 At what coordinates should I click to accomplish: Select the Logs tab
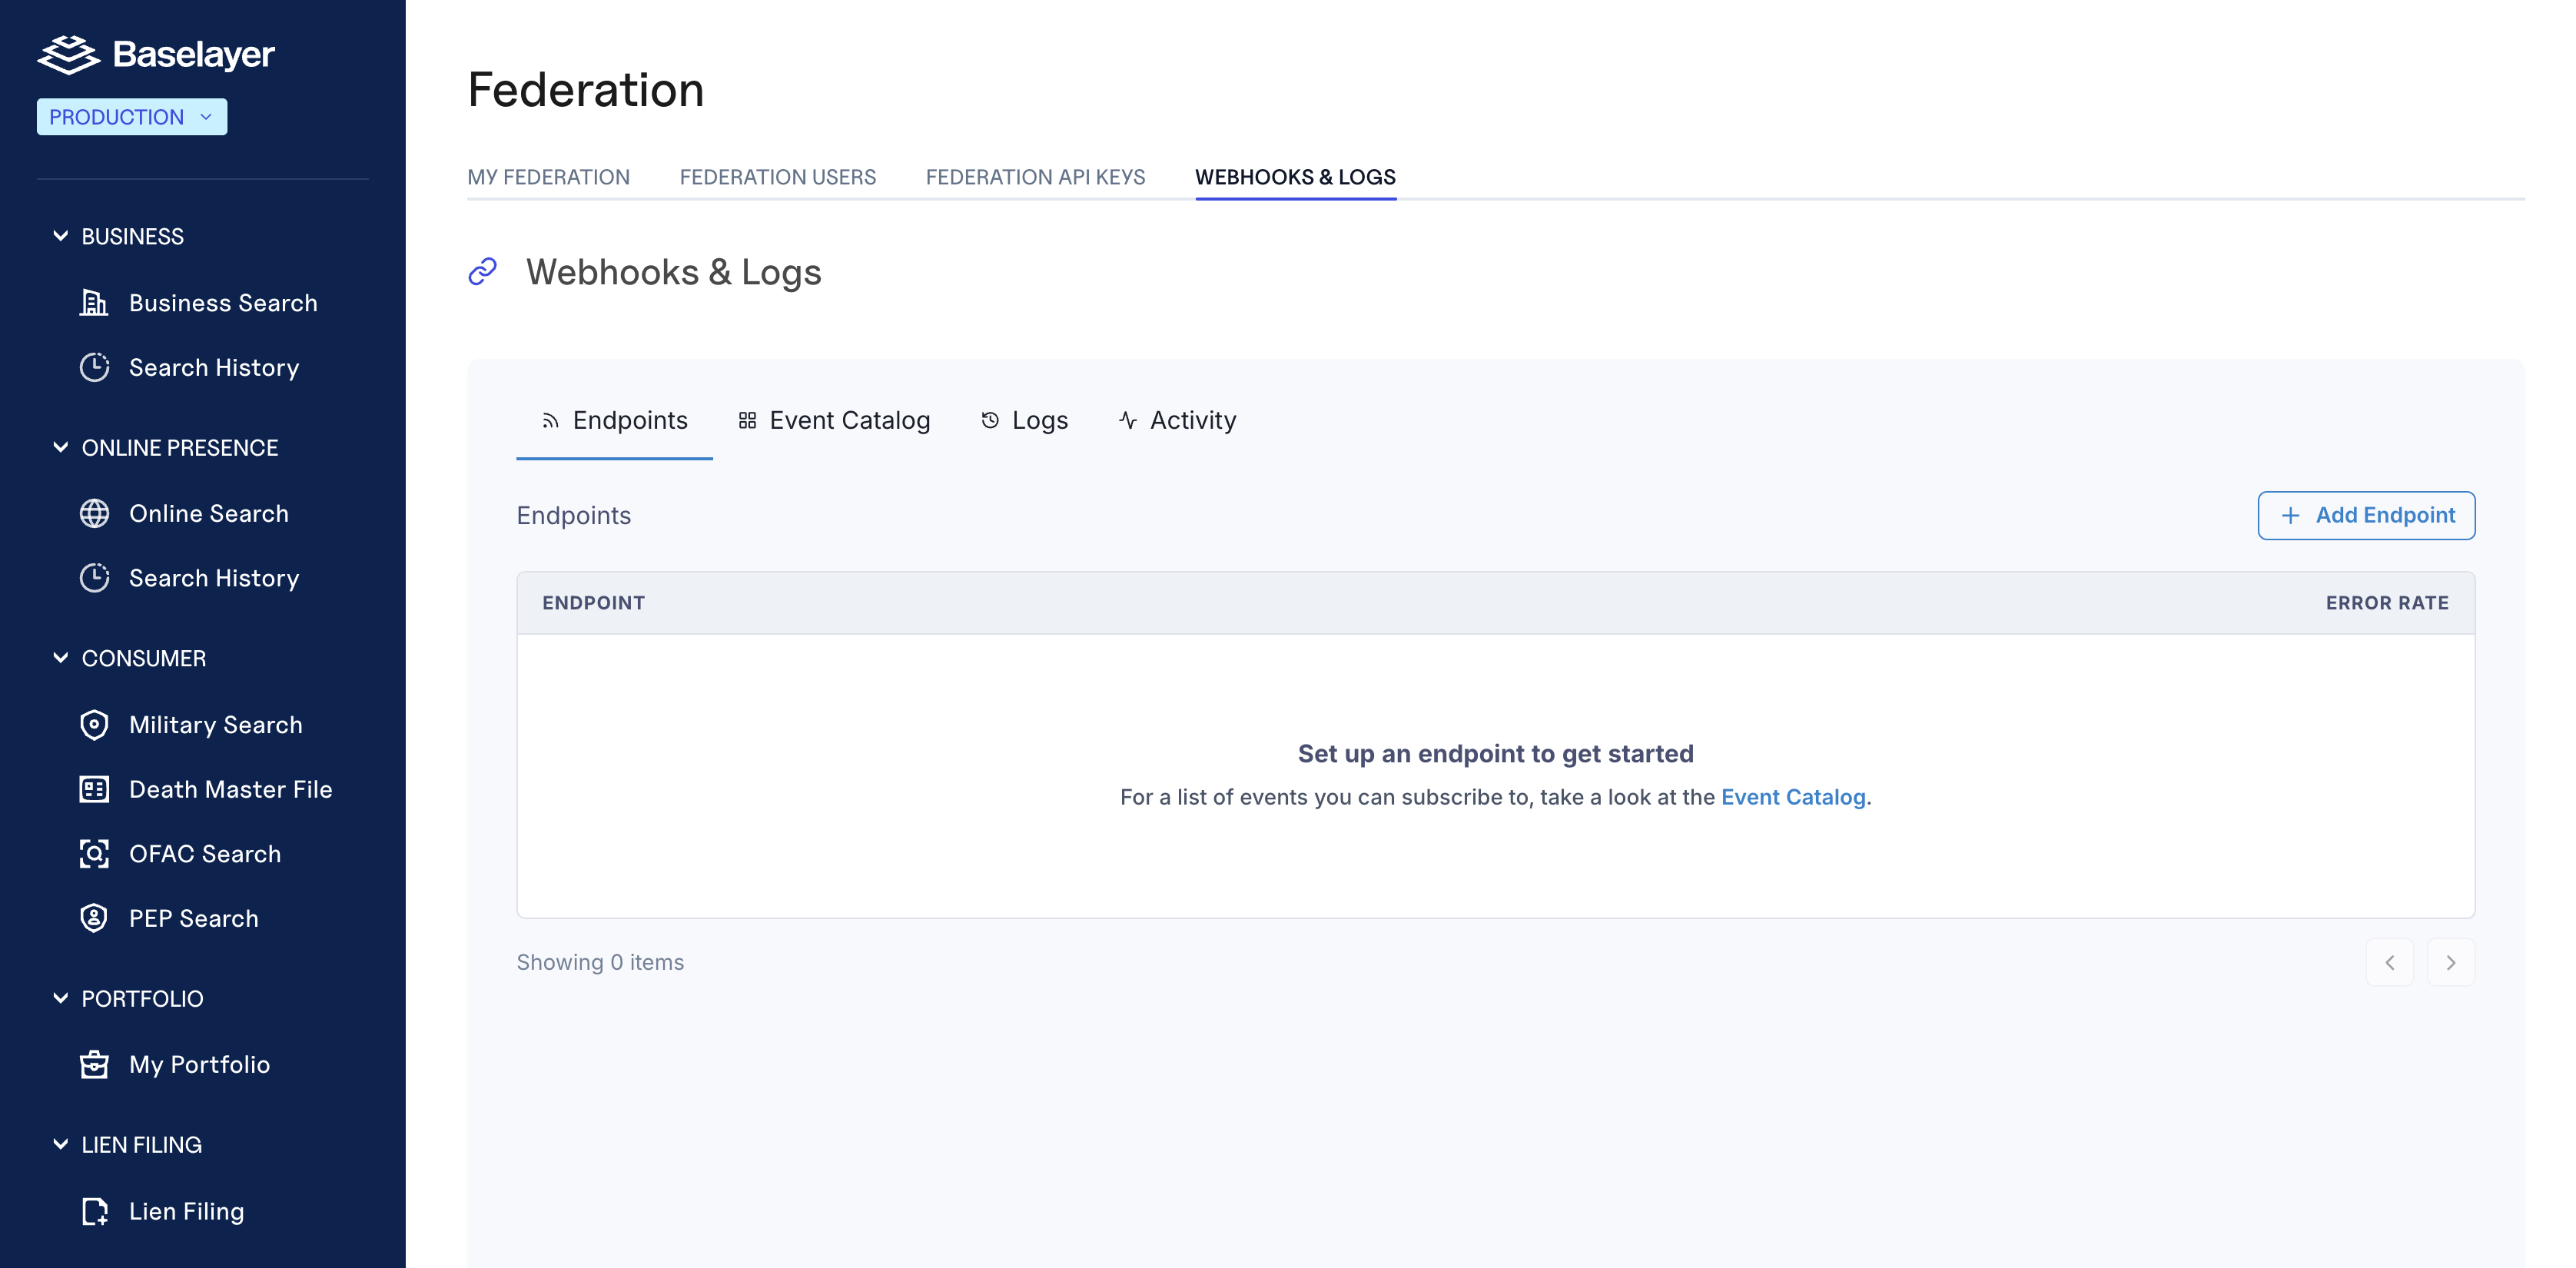[1024, 420]
